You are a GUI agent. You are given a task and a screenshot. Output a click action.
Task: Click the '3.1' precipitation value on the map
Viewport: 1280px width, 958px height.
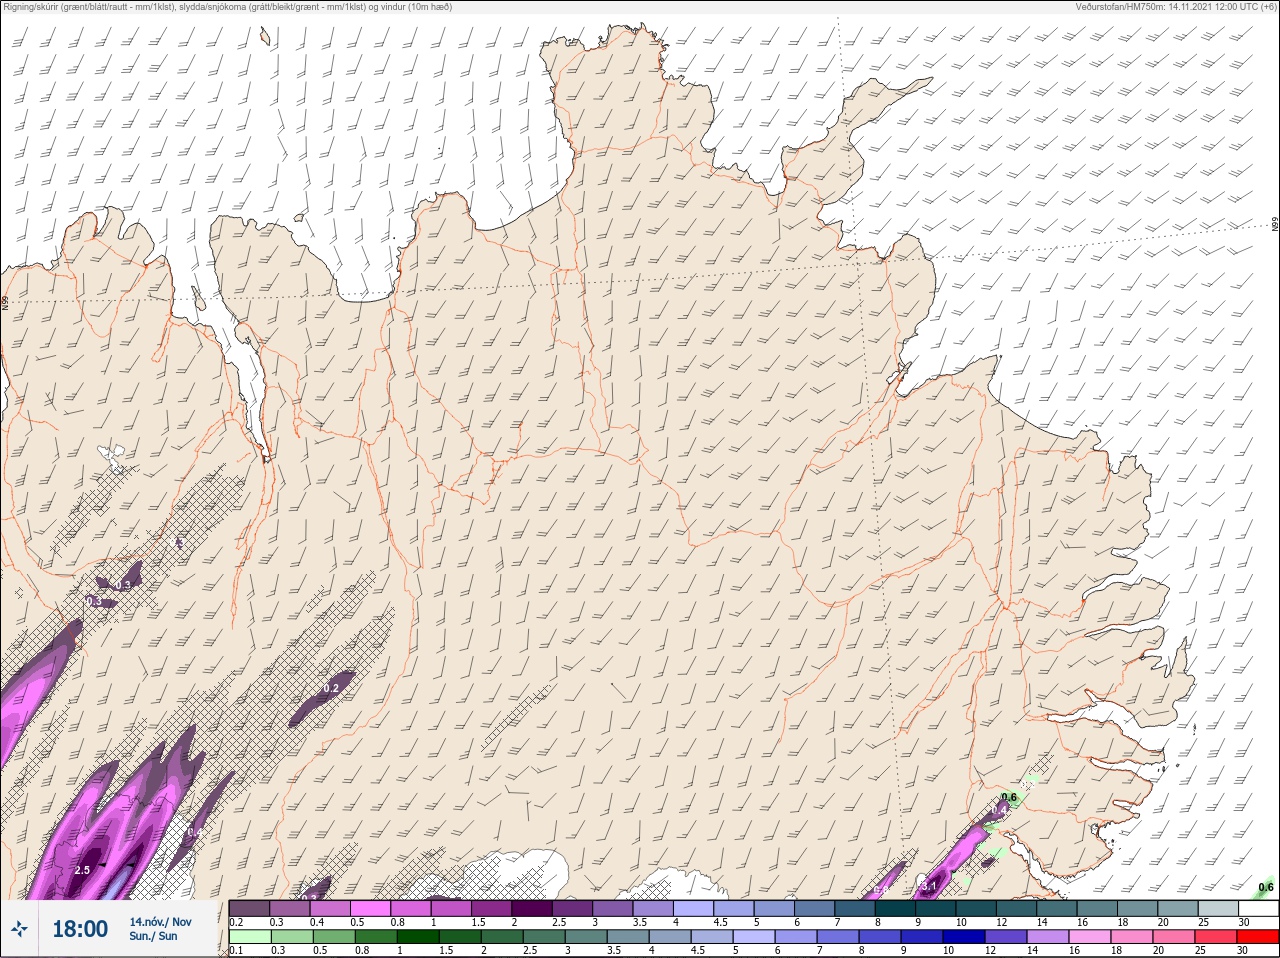pyautogui.click(x=929, y=886)
